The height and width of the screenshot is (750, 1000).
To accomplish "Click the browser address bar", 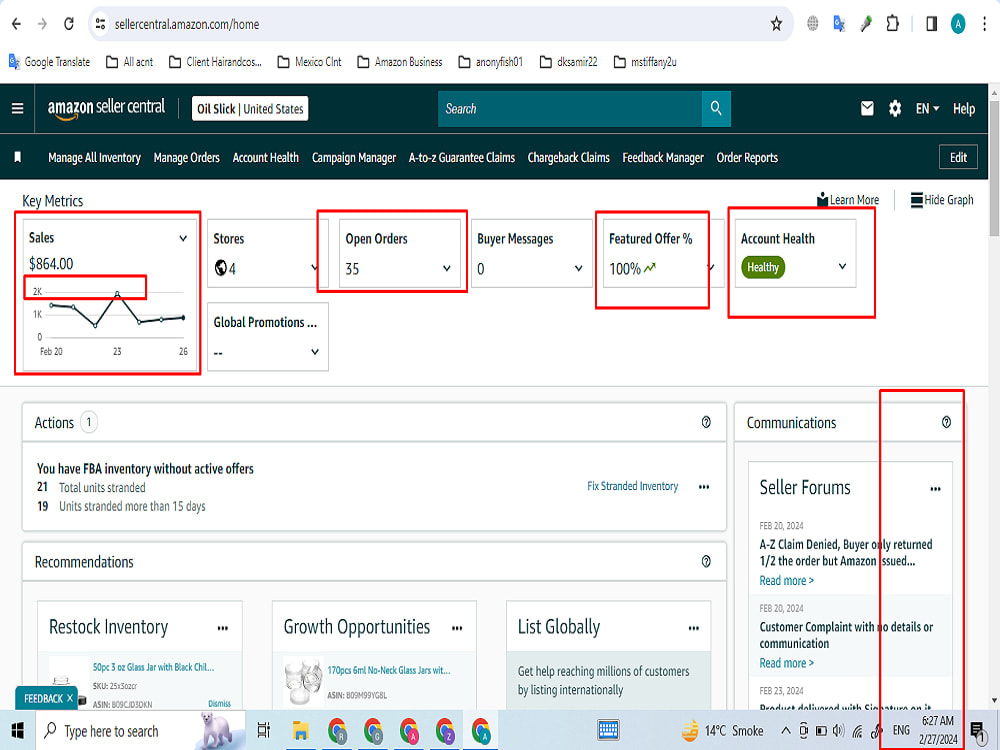I will pos(440,24).
